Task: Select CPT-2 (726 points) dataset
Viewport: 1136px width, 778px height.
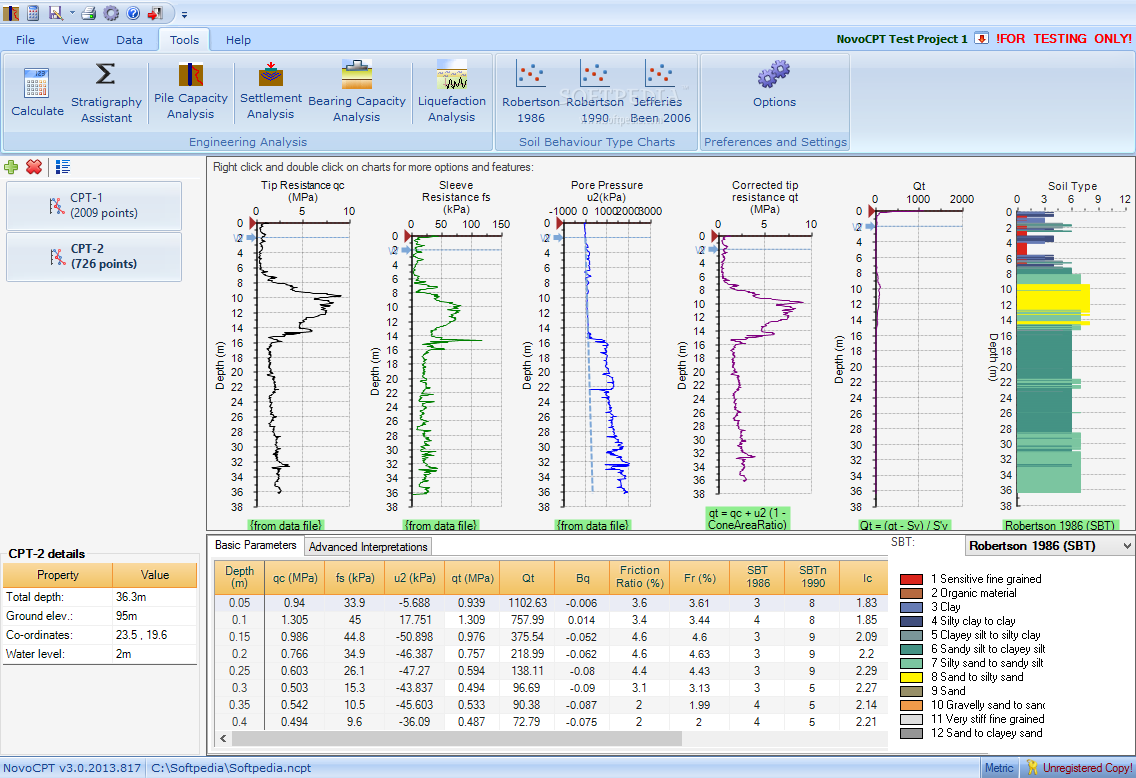Action: coord(93,256)
